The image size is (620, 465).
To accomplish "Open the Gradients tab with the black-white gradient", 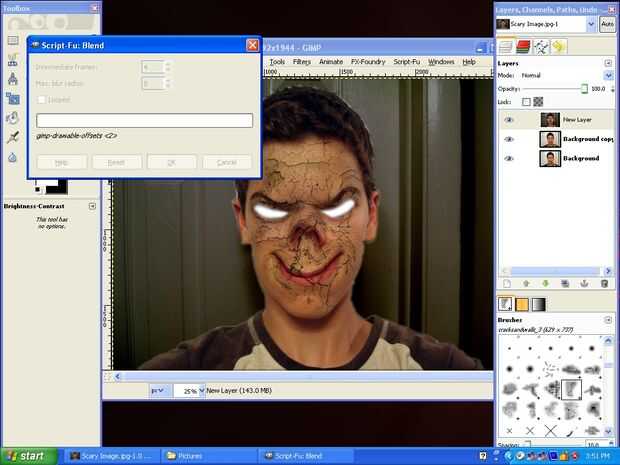I will click(539, 304).
